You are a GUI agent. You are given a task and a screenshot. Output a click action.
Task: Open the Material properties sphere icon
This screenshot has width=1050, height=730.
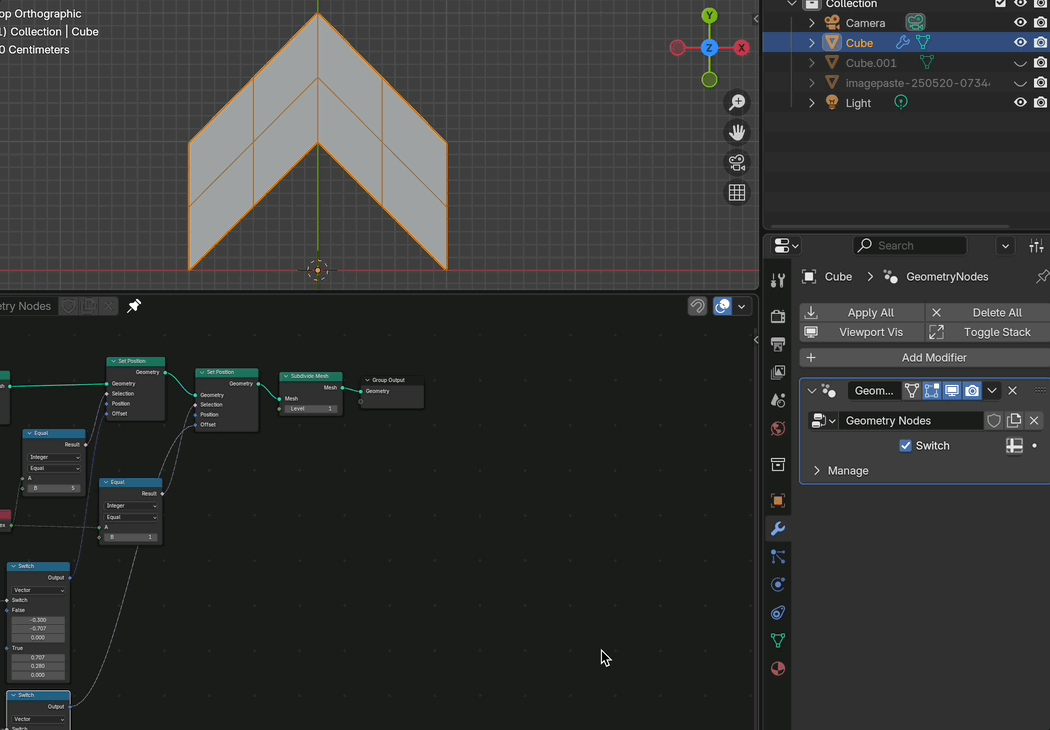tap(777, 669)
